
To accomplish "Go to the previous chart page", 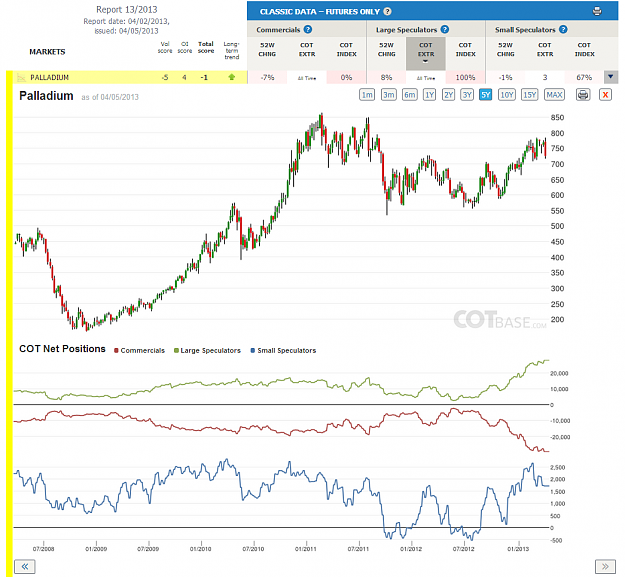I will (25, 566).
